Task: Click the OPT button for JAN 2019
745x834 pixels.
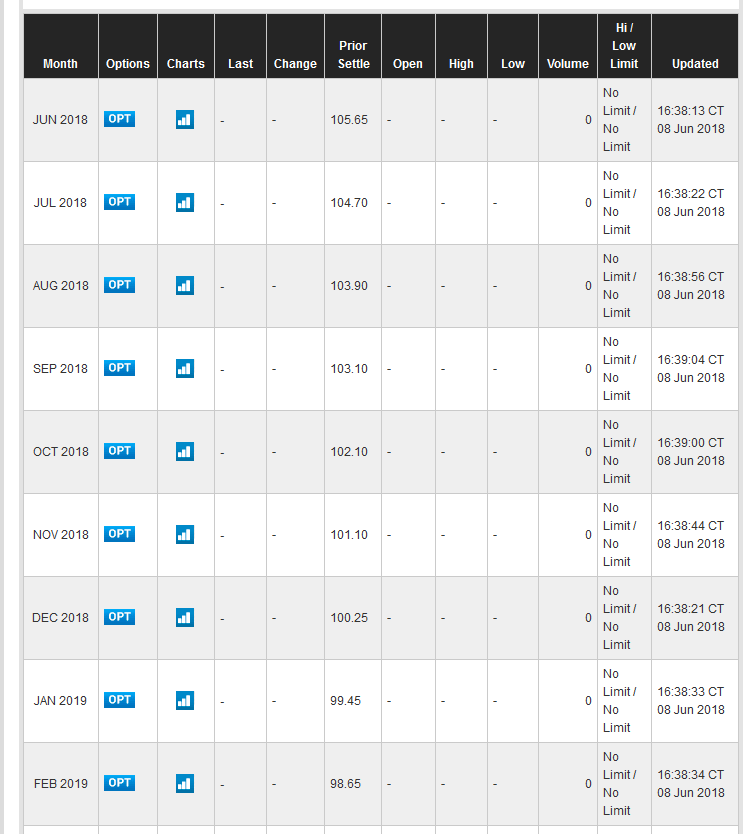Action: coord(119,699)
